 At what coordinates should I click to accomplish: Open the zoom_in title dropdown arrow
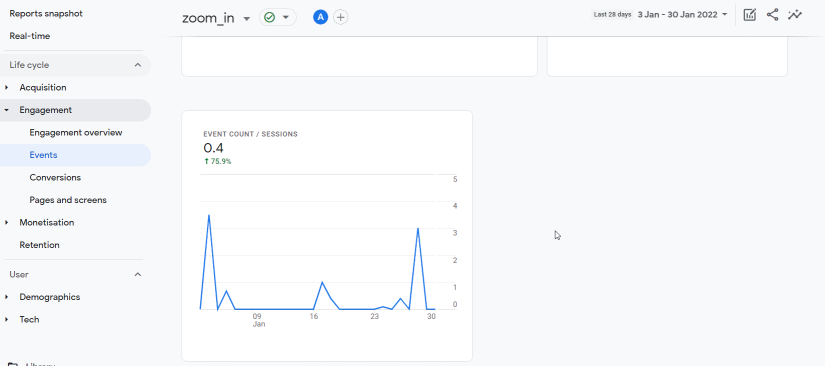pyautogui.click(x=246, y=18)
